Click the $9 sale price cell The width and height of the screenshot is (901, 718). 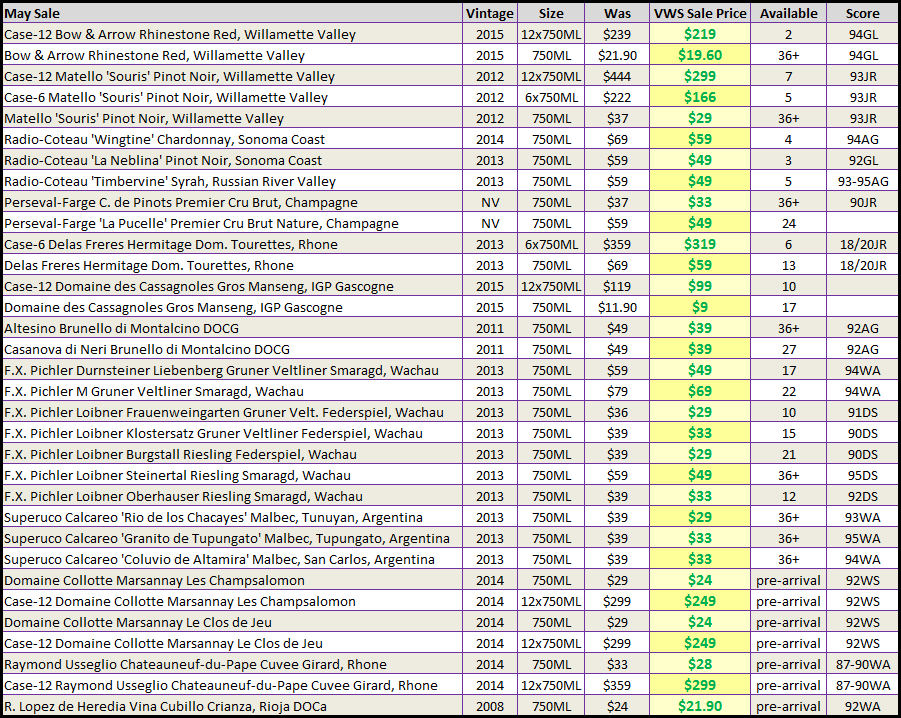click(x=700, y=307)
